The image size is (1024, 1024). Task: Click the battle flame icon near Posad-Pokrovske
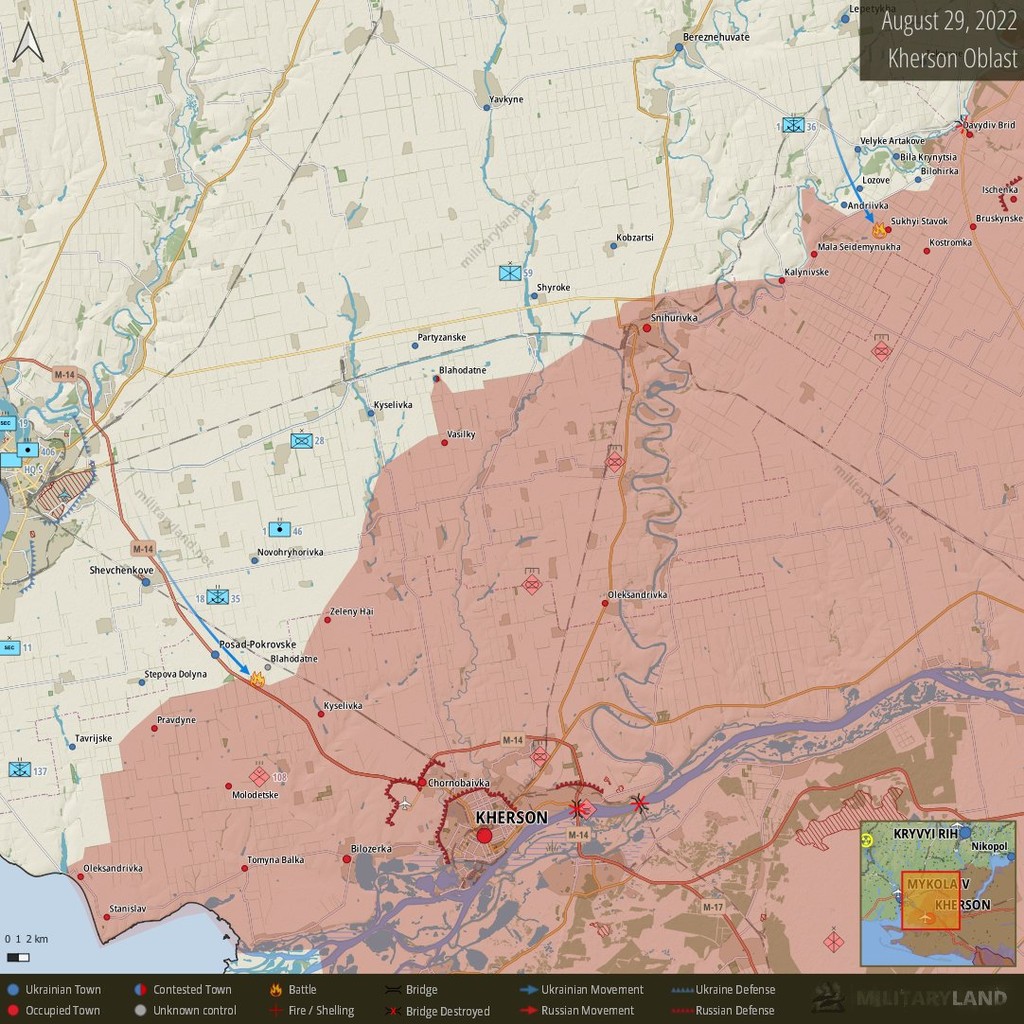click(x=257, y=679)
